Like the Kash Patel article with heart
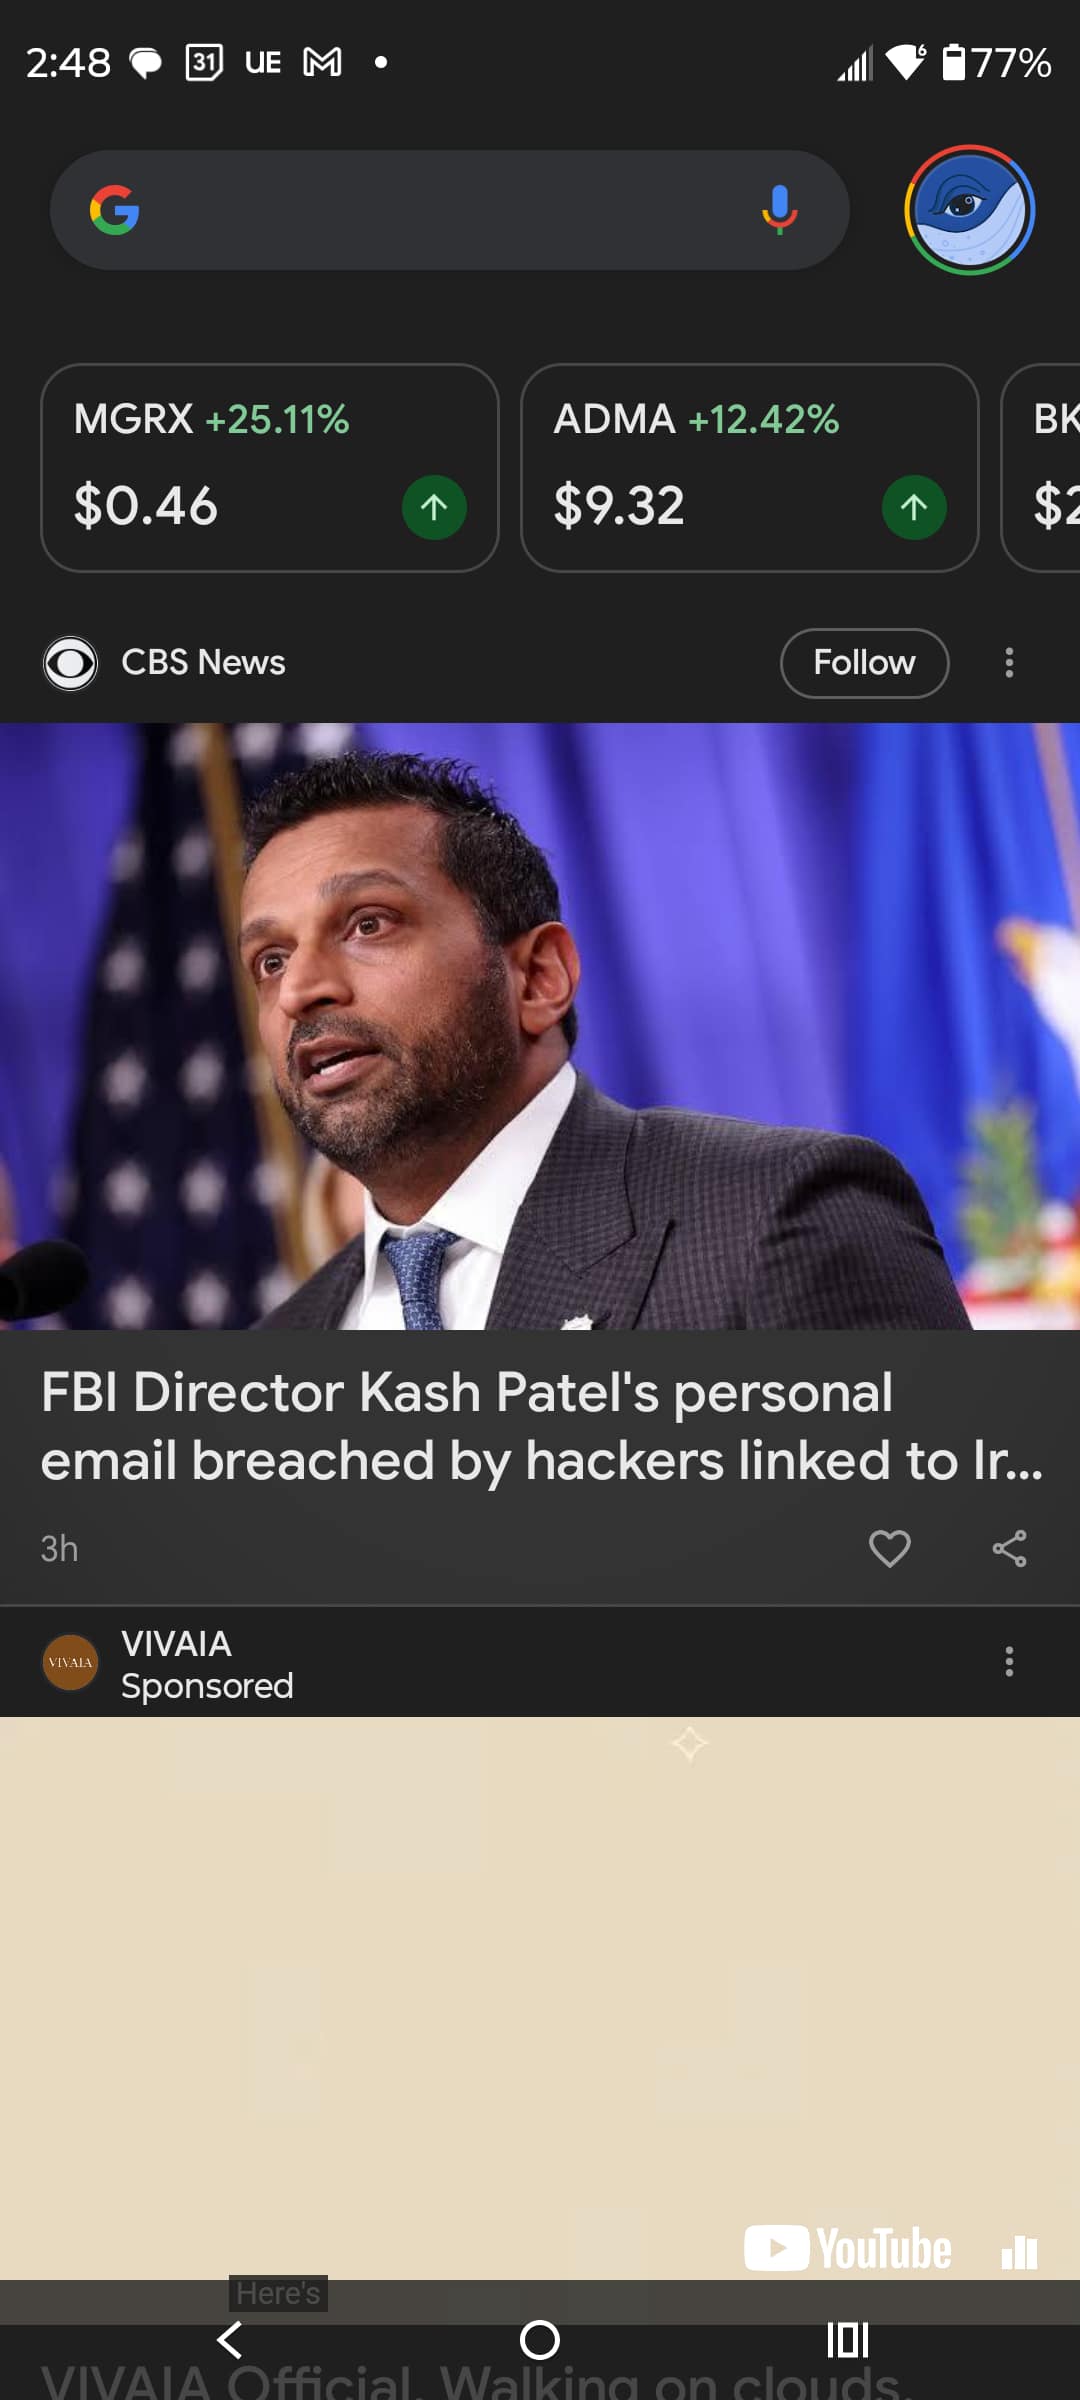 [889, 1548]
